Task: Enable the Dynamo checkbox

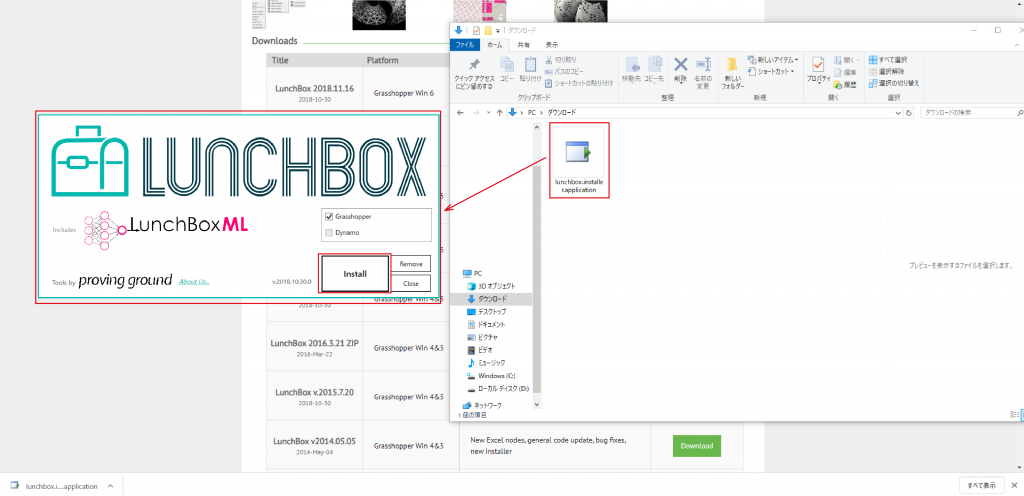Action: [x=329, y=233]
